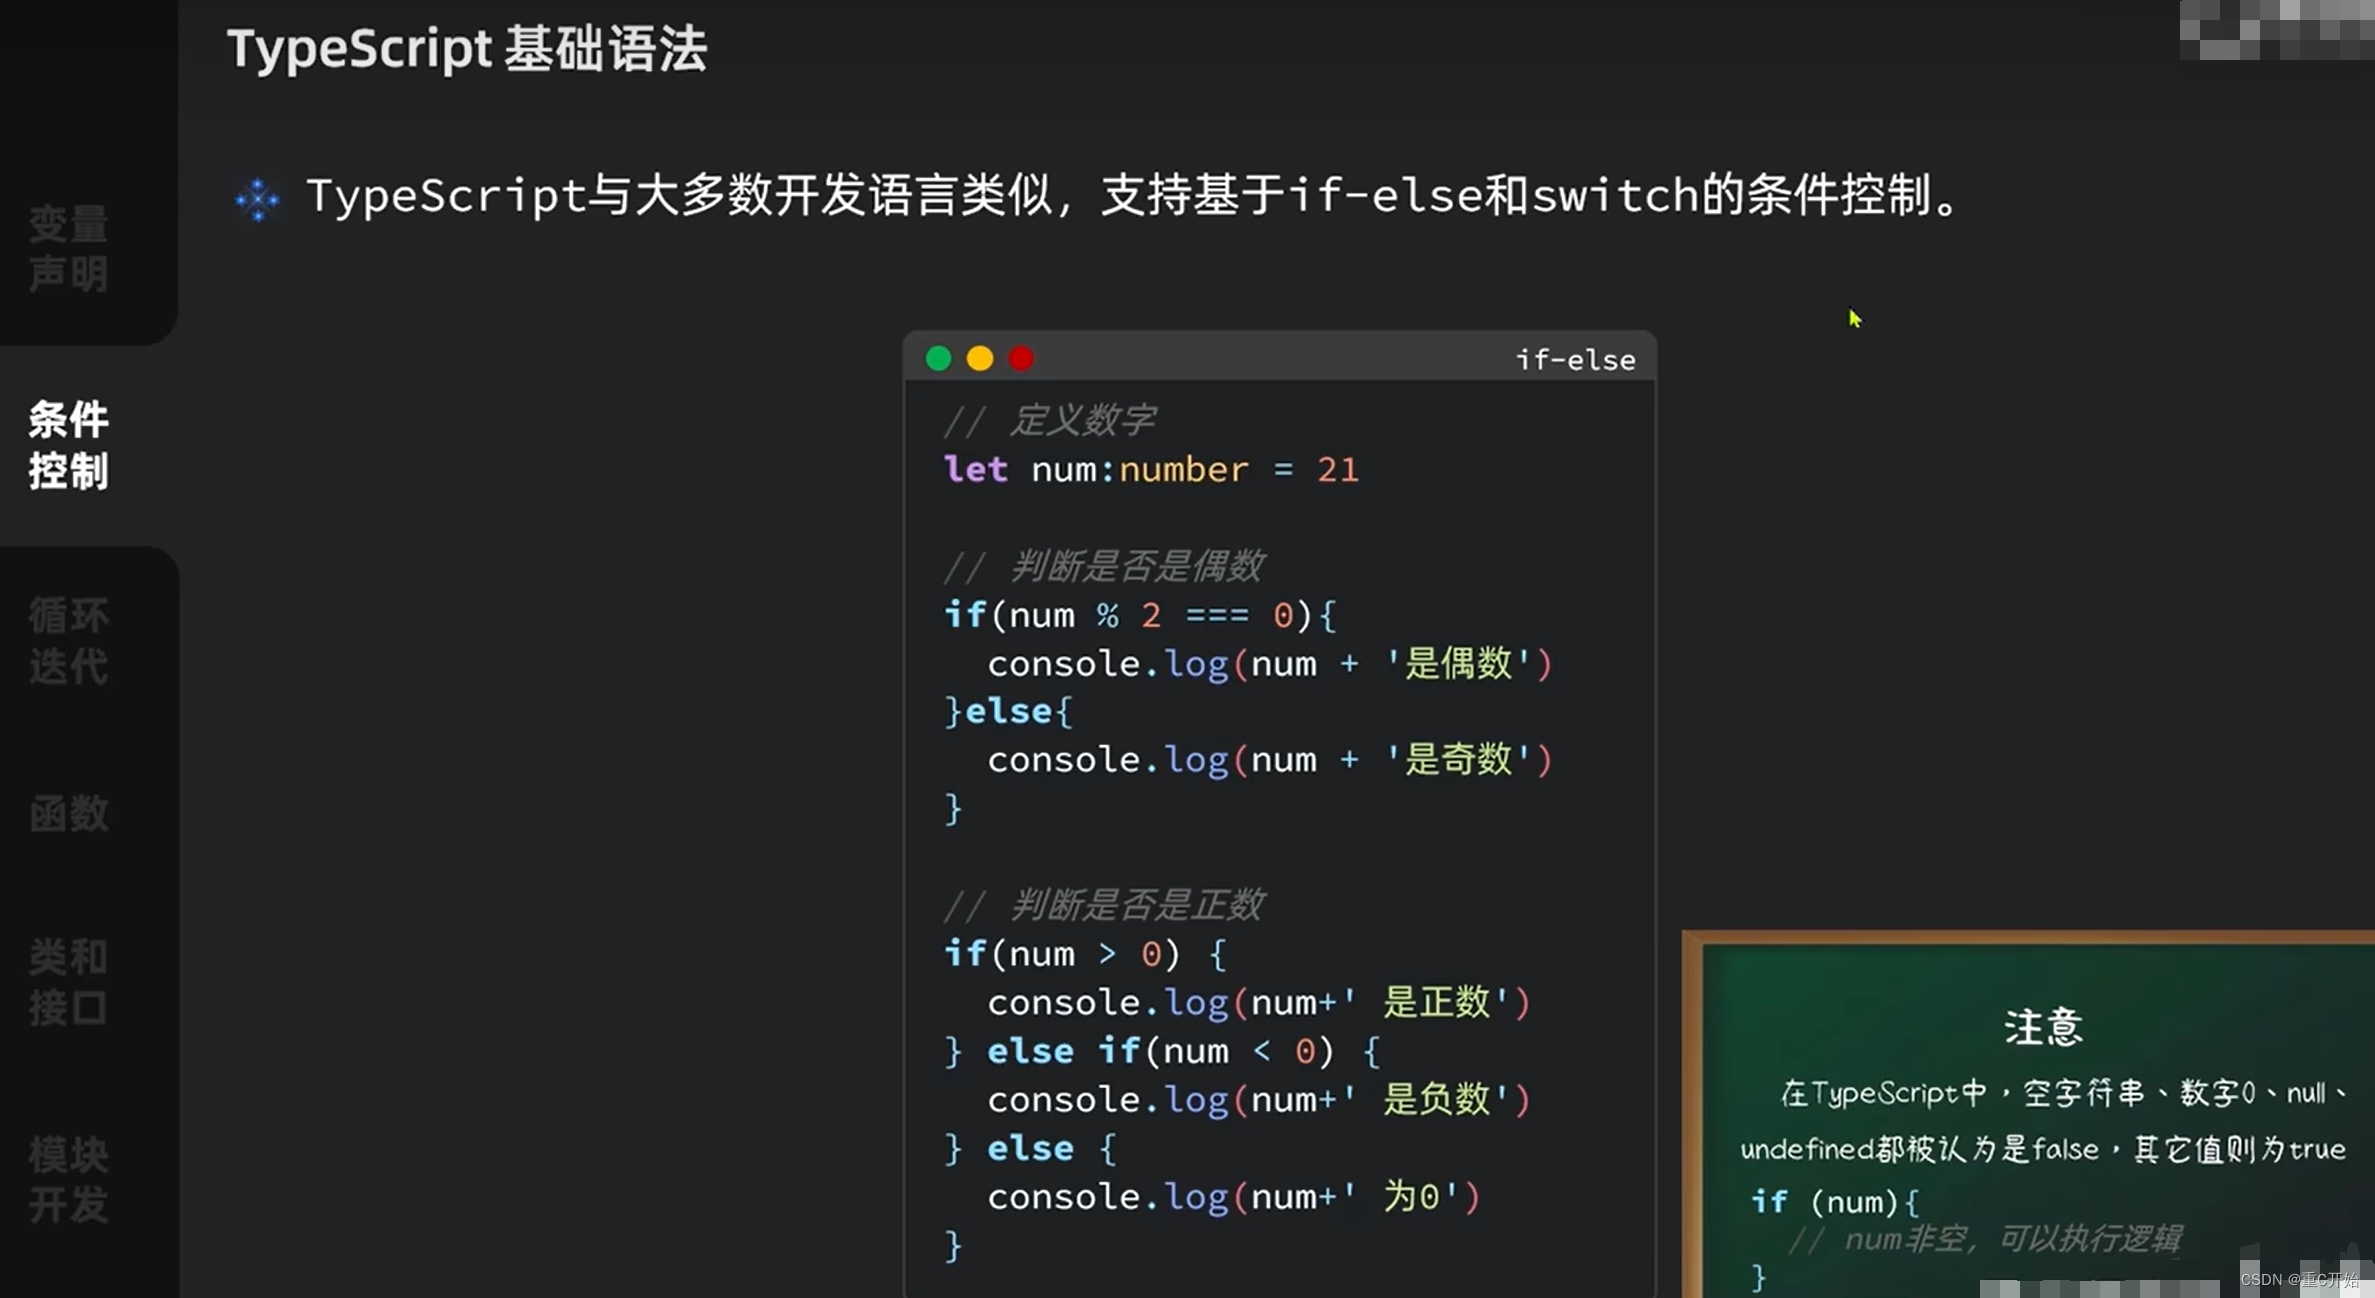Viewport: 2375px width, 1298px height.
Task: Click the blue snowflake bullet icon
Action: pos(258,199)
